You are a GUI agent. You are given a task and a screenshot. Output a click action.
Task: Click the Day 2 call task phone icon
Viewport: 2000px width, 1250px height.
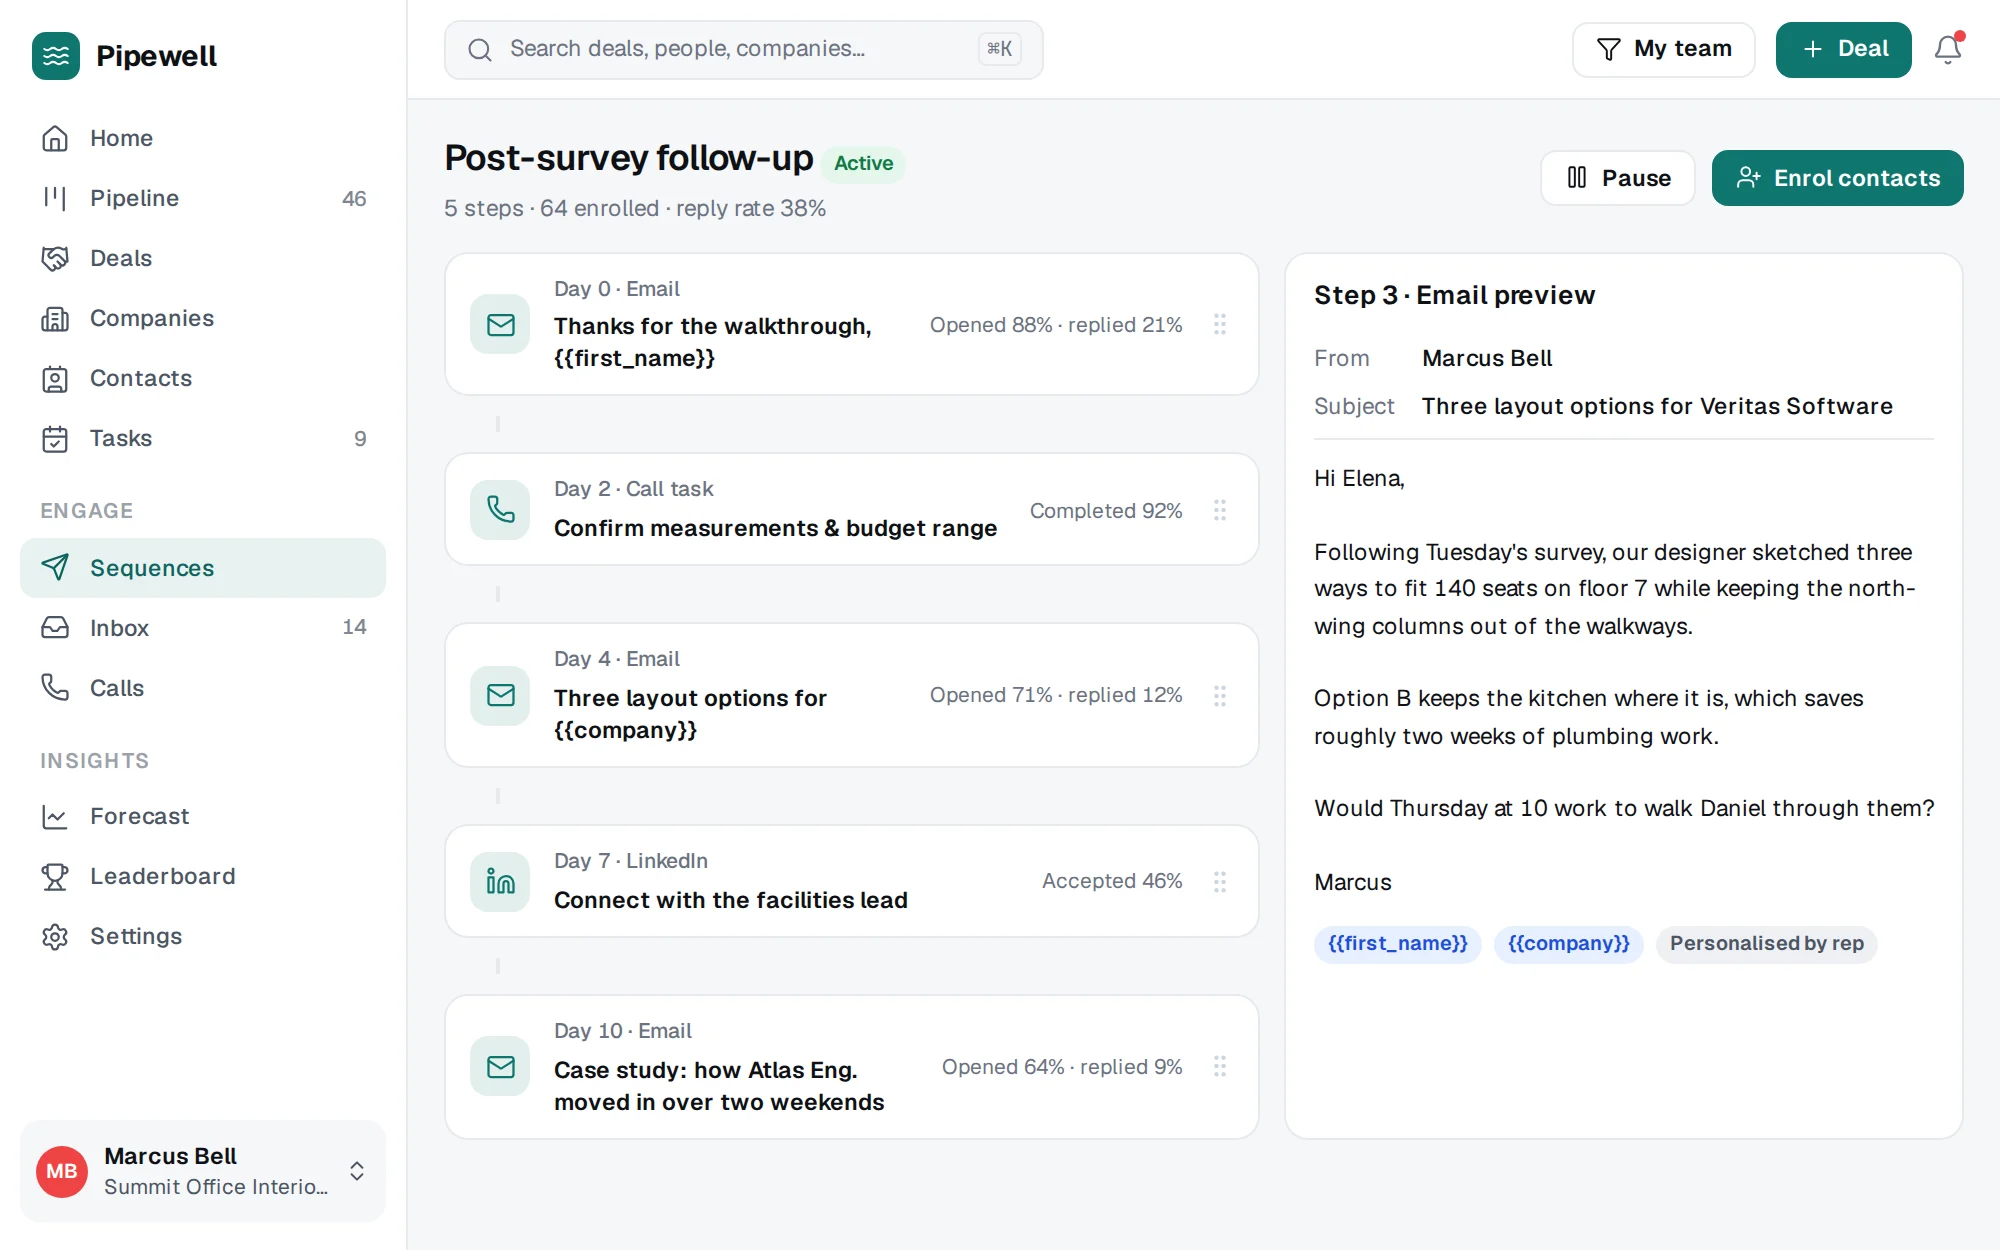click(x=500, y=510)
